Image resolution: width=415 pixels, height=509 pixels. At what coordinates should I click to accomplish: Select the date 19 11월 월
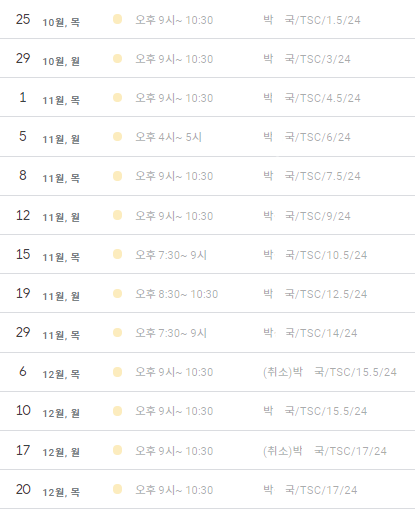(48, 294)
